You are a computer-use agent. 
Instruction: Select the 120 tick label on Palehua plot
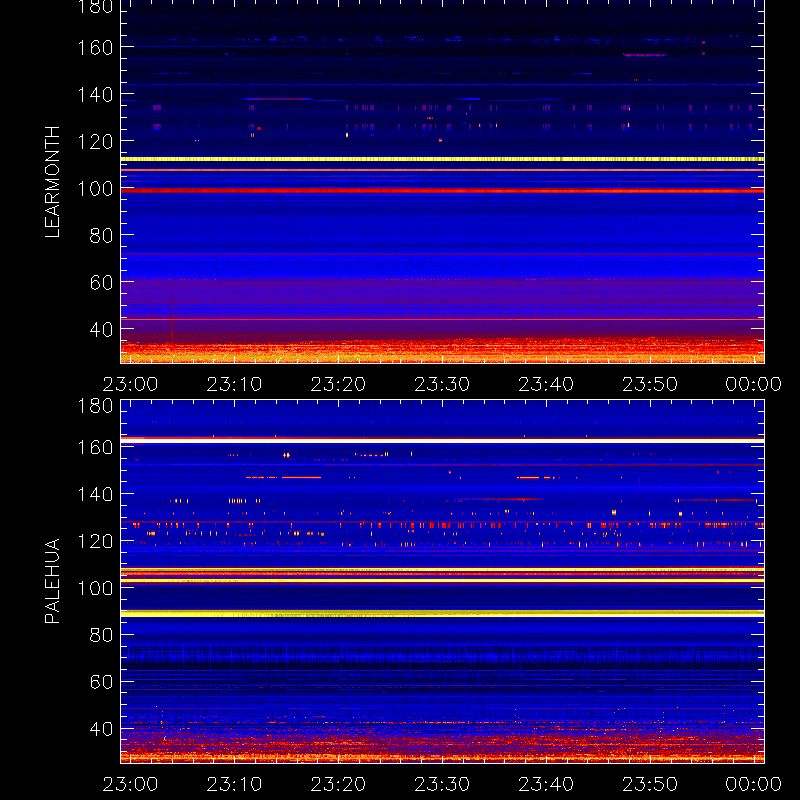click(95, 541)
